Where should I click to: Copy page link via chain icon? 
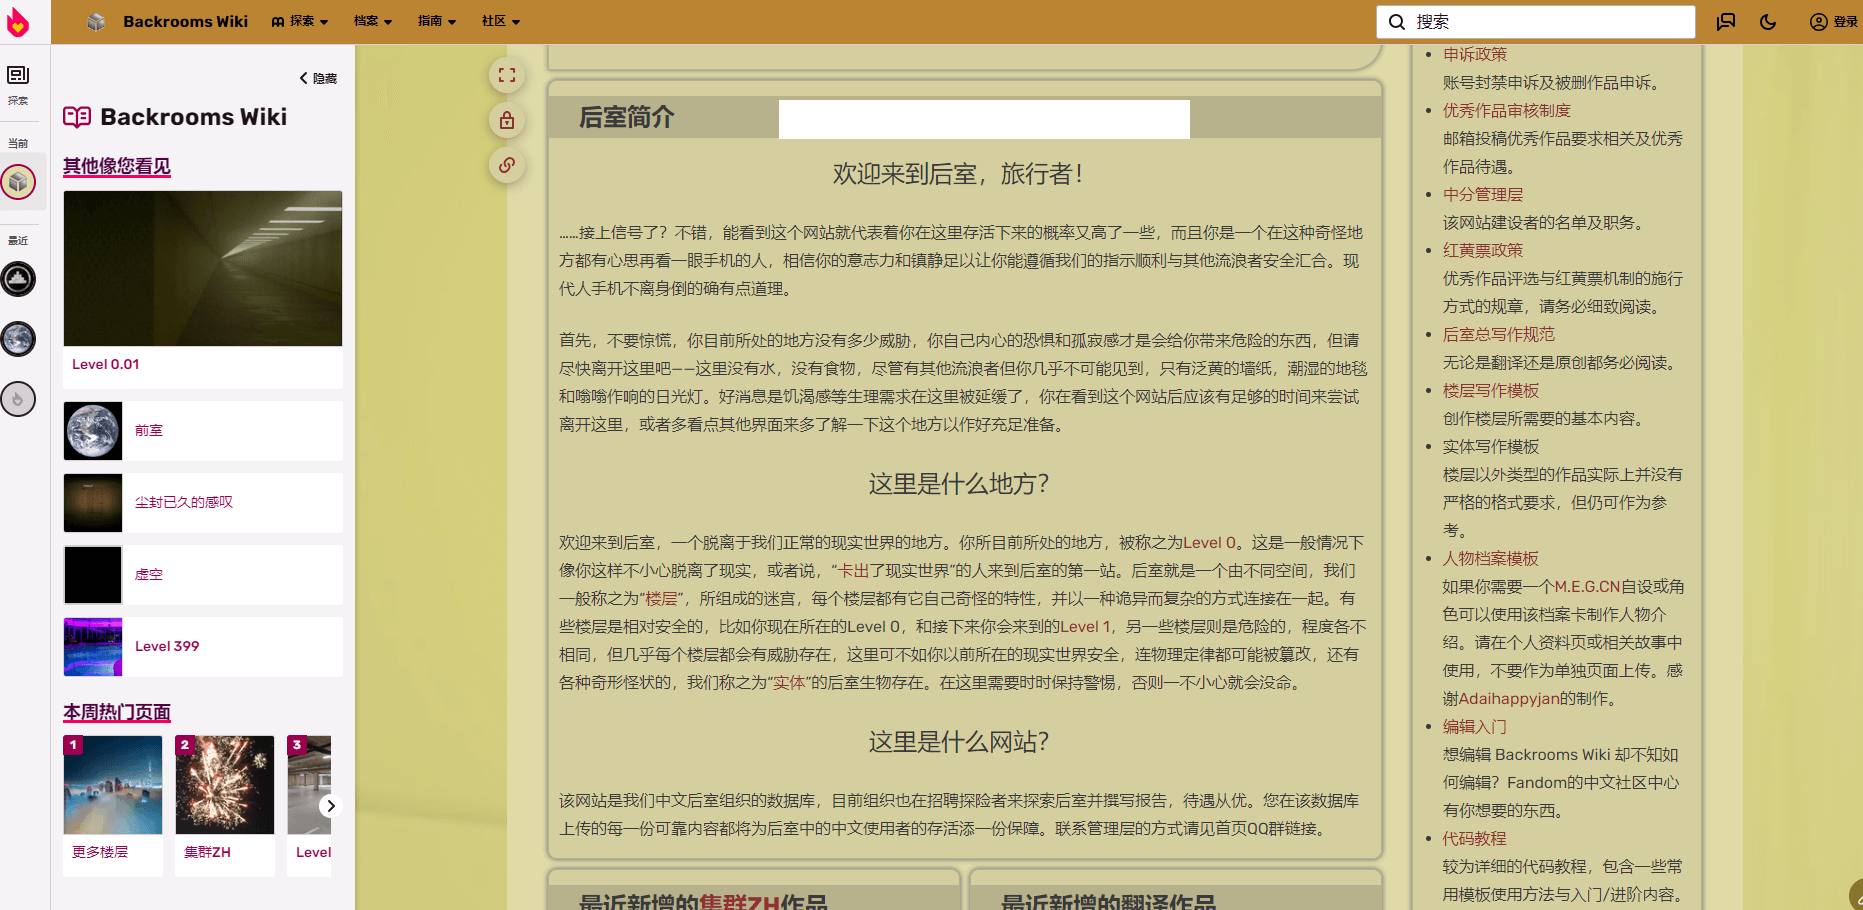pyautogui.click(x=507, y=165)
